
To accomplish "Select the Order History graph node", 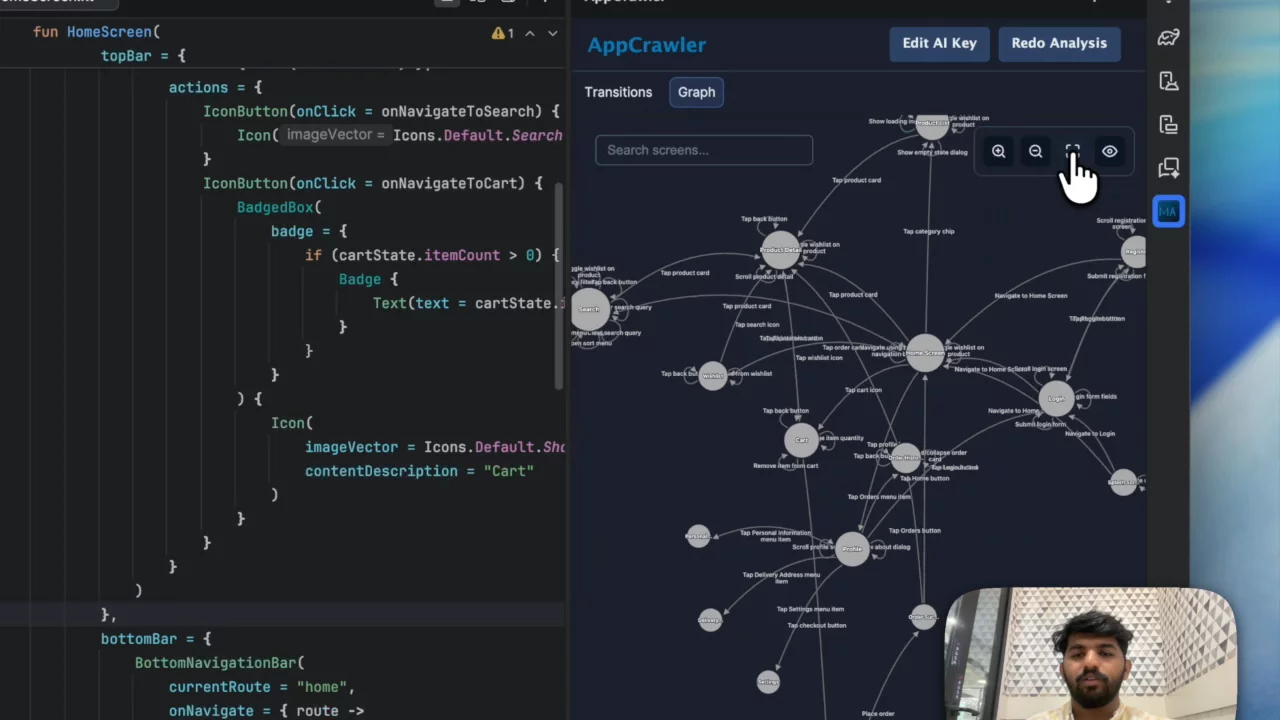I will [905, 458].
